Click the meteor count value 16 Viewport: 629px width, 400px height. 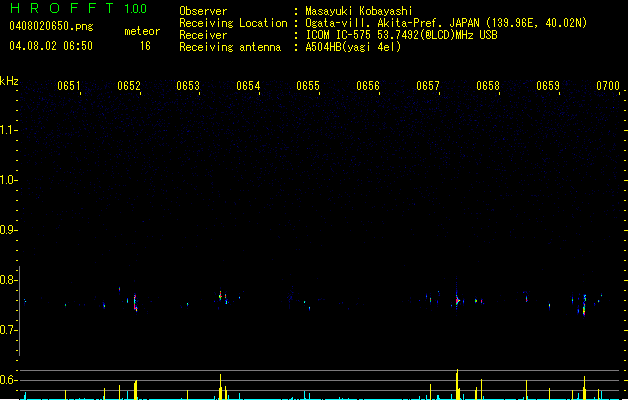[x=145, y=46]
